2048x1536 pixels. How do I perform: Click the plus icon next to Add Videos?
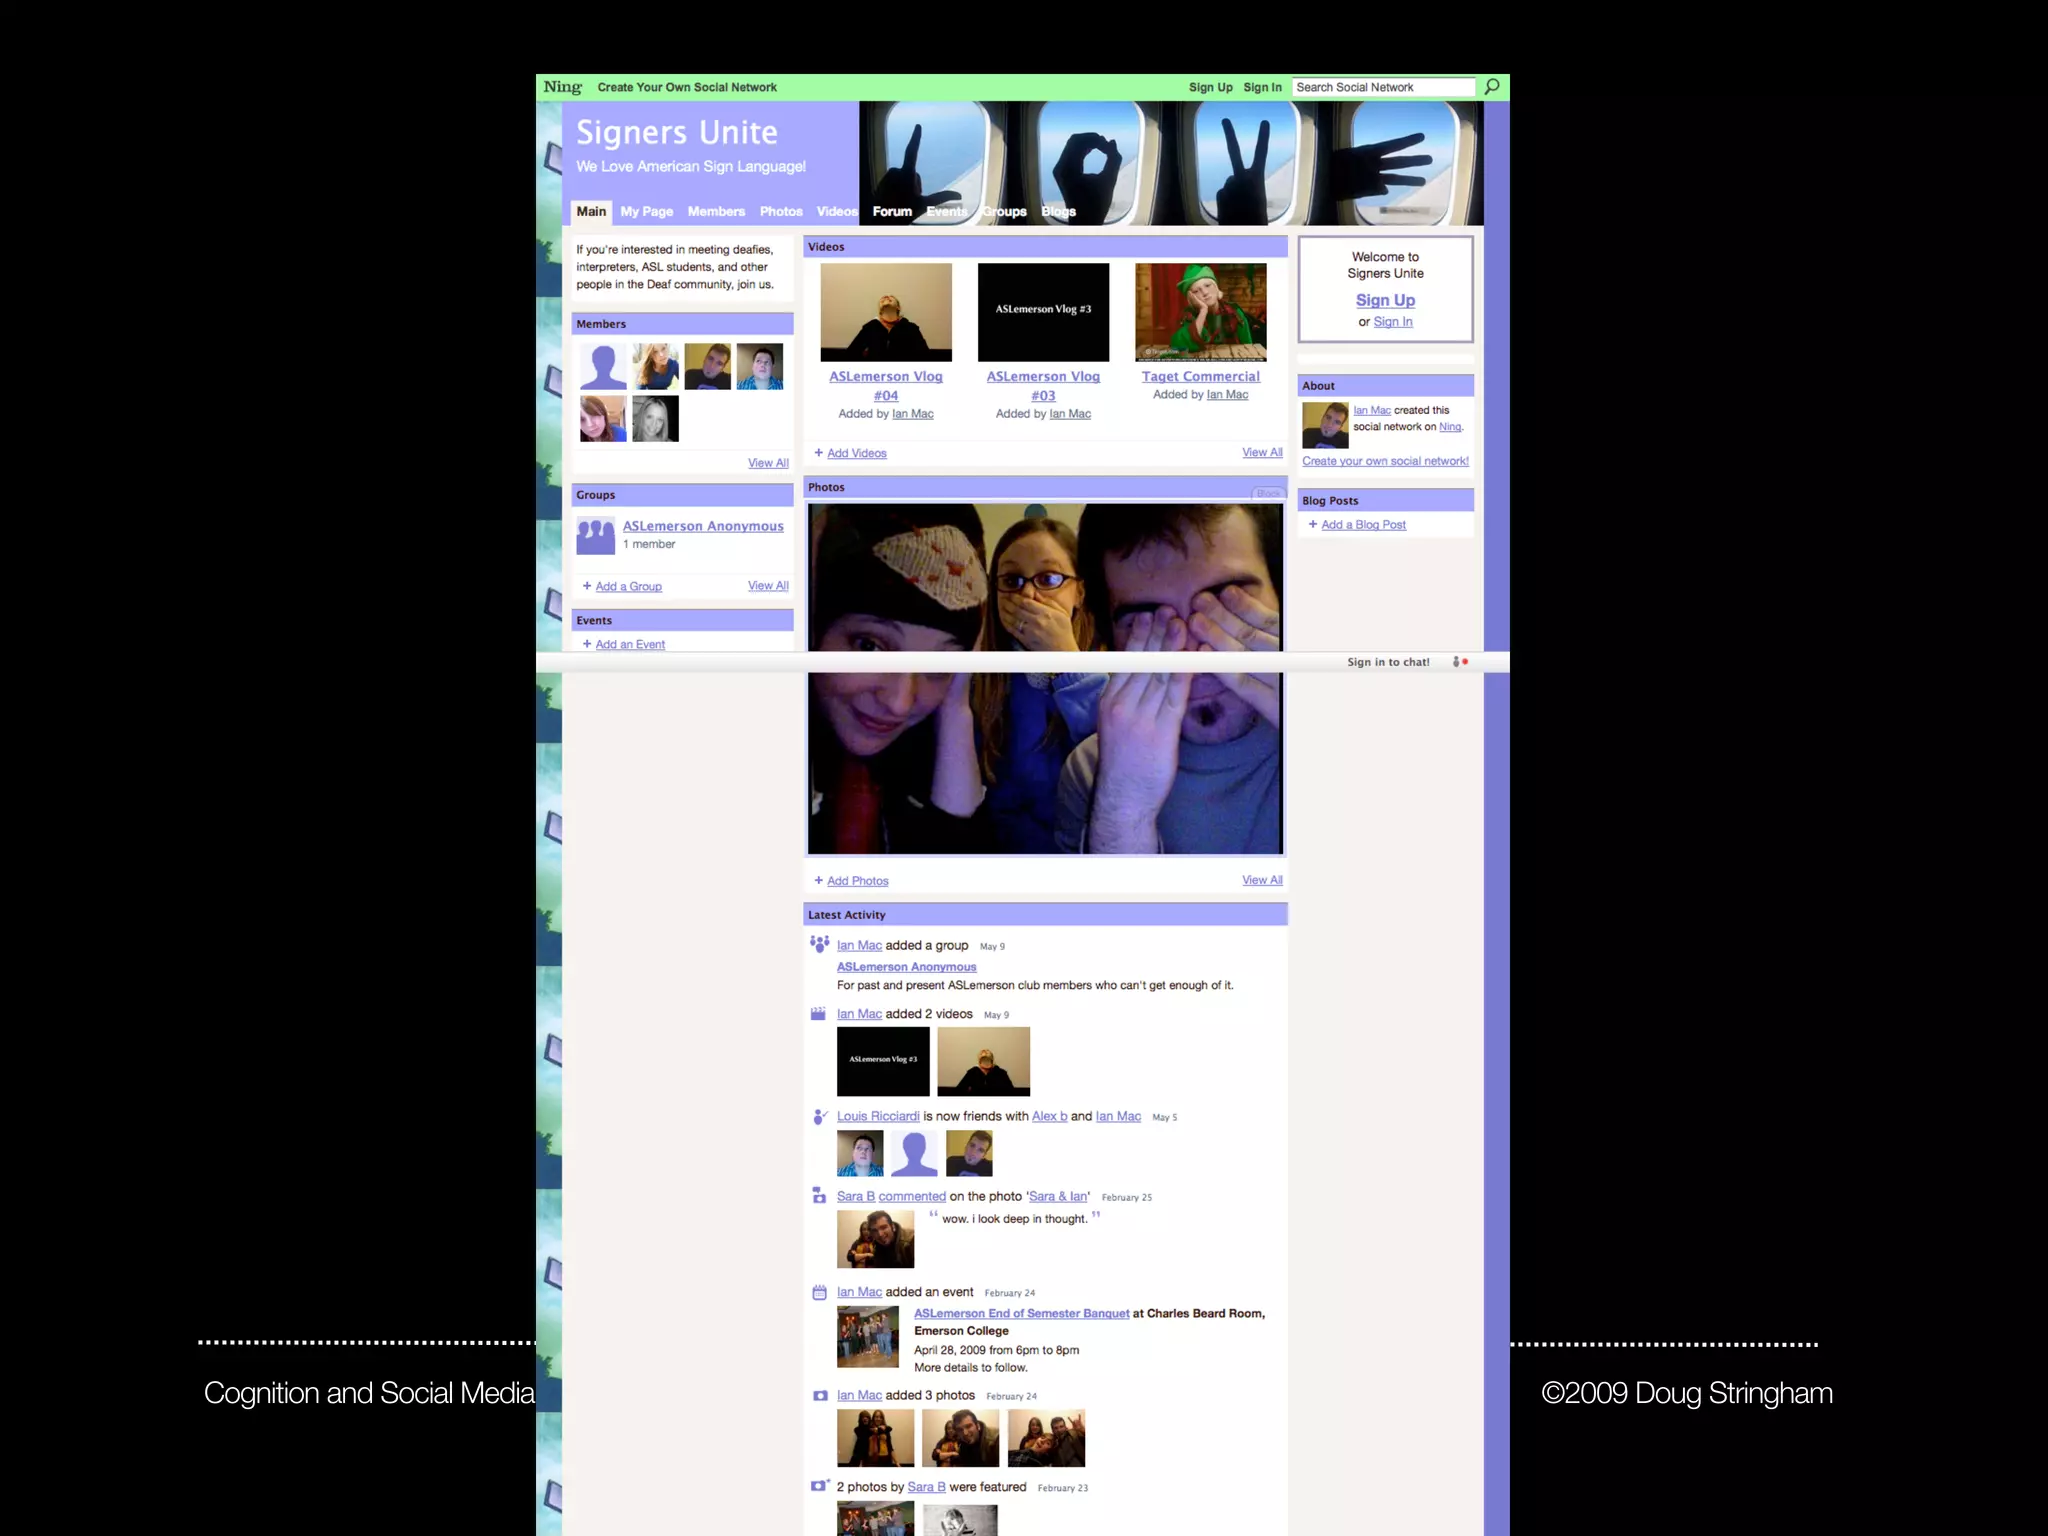pos(818,453)
